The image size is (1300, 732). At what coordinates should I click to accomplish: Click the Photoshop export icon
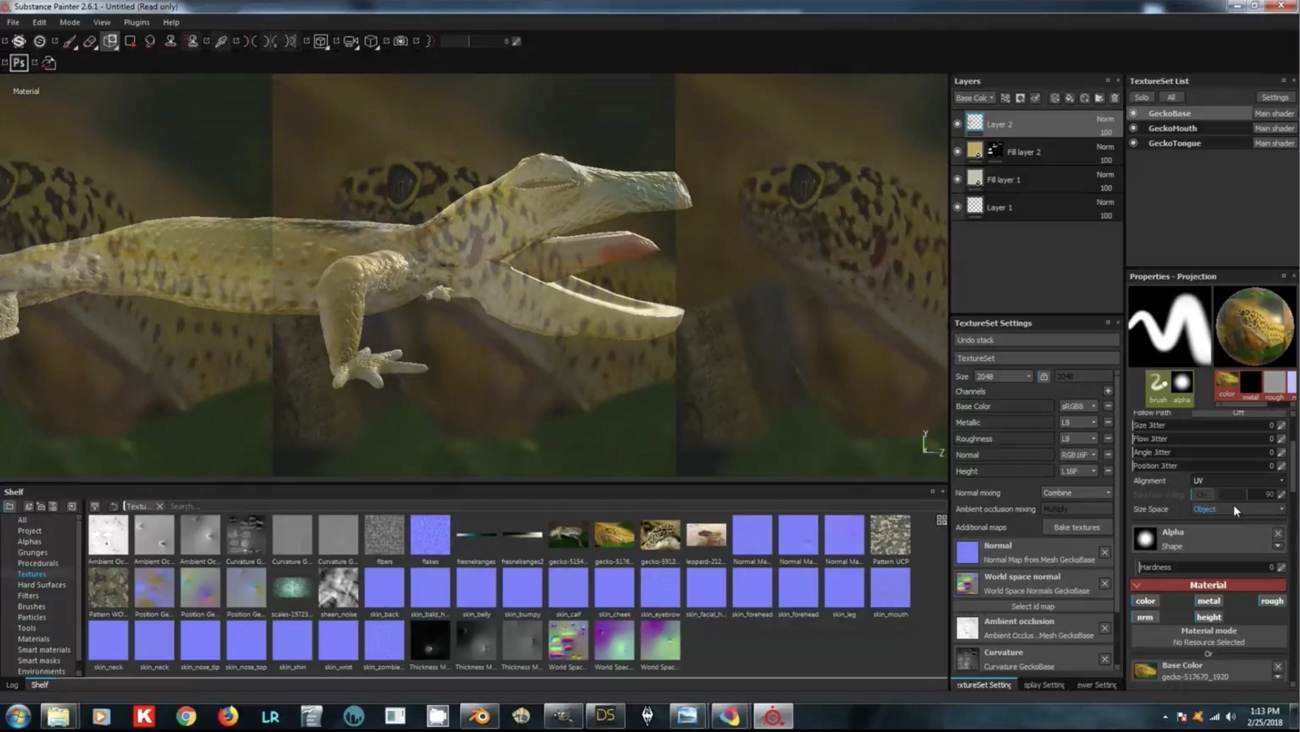pos(19,63)
